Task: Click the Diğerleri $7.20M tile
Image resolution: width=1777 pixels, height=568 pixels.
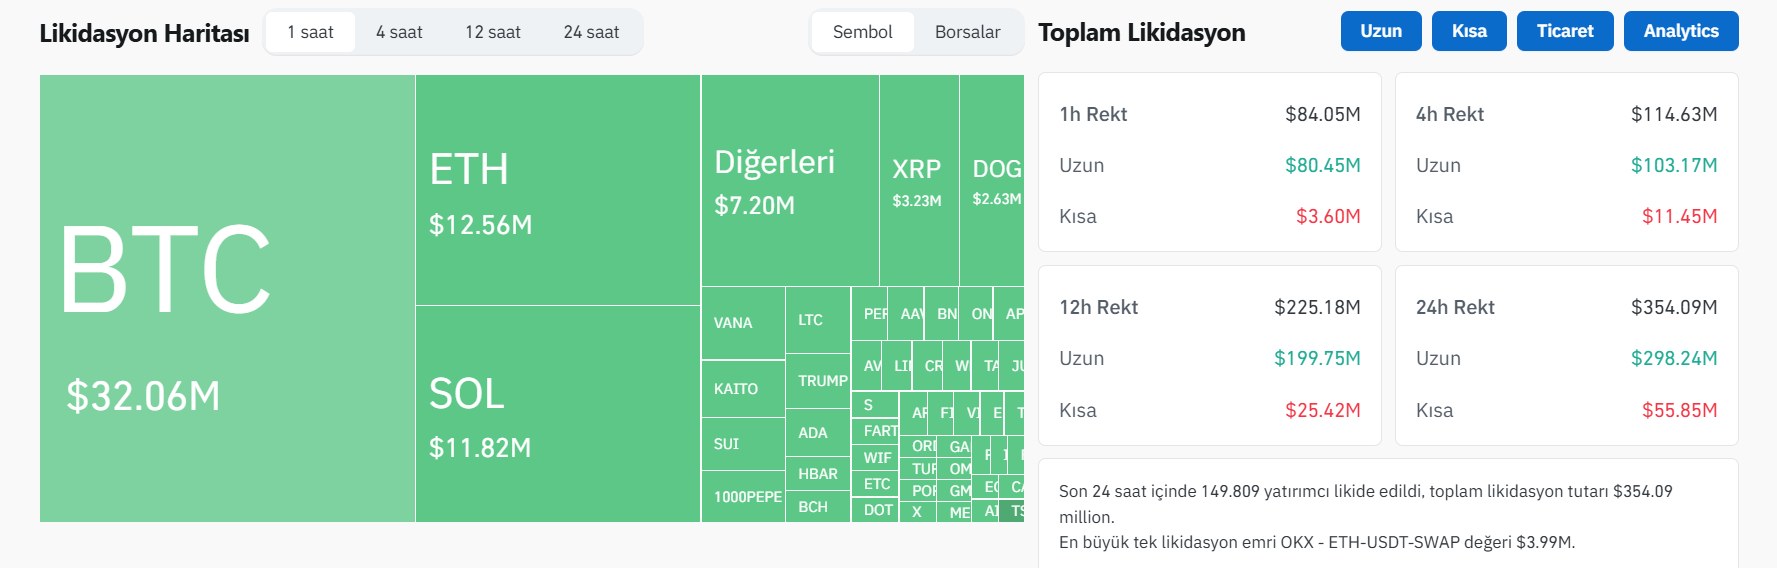Action: click(790, 181)
